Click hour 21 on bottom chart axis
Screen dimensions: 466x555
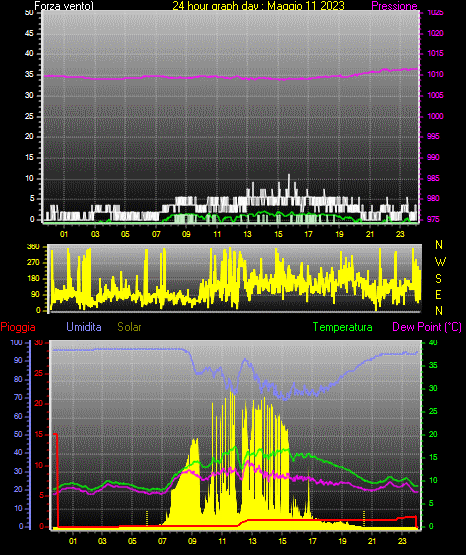coord(372,541)
